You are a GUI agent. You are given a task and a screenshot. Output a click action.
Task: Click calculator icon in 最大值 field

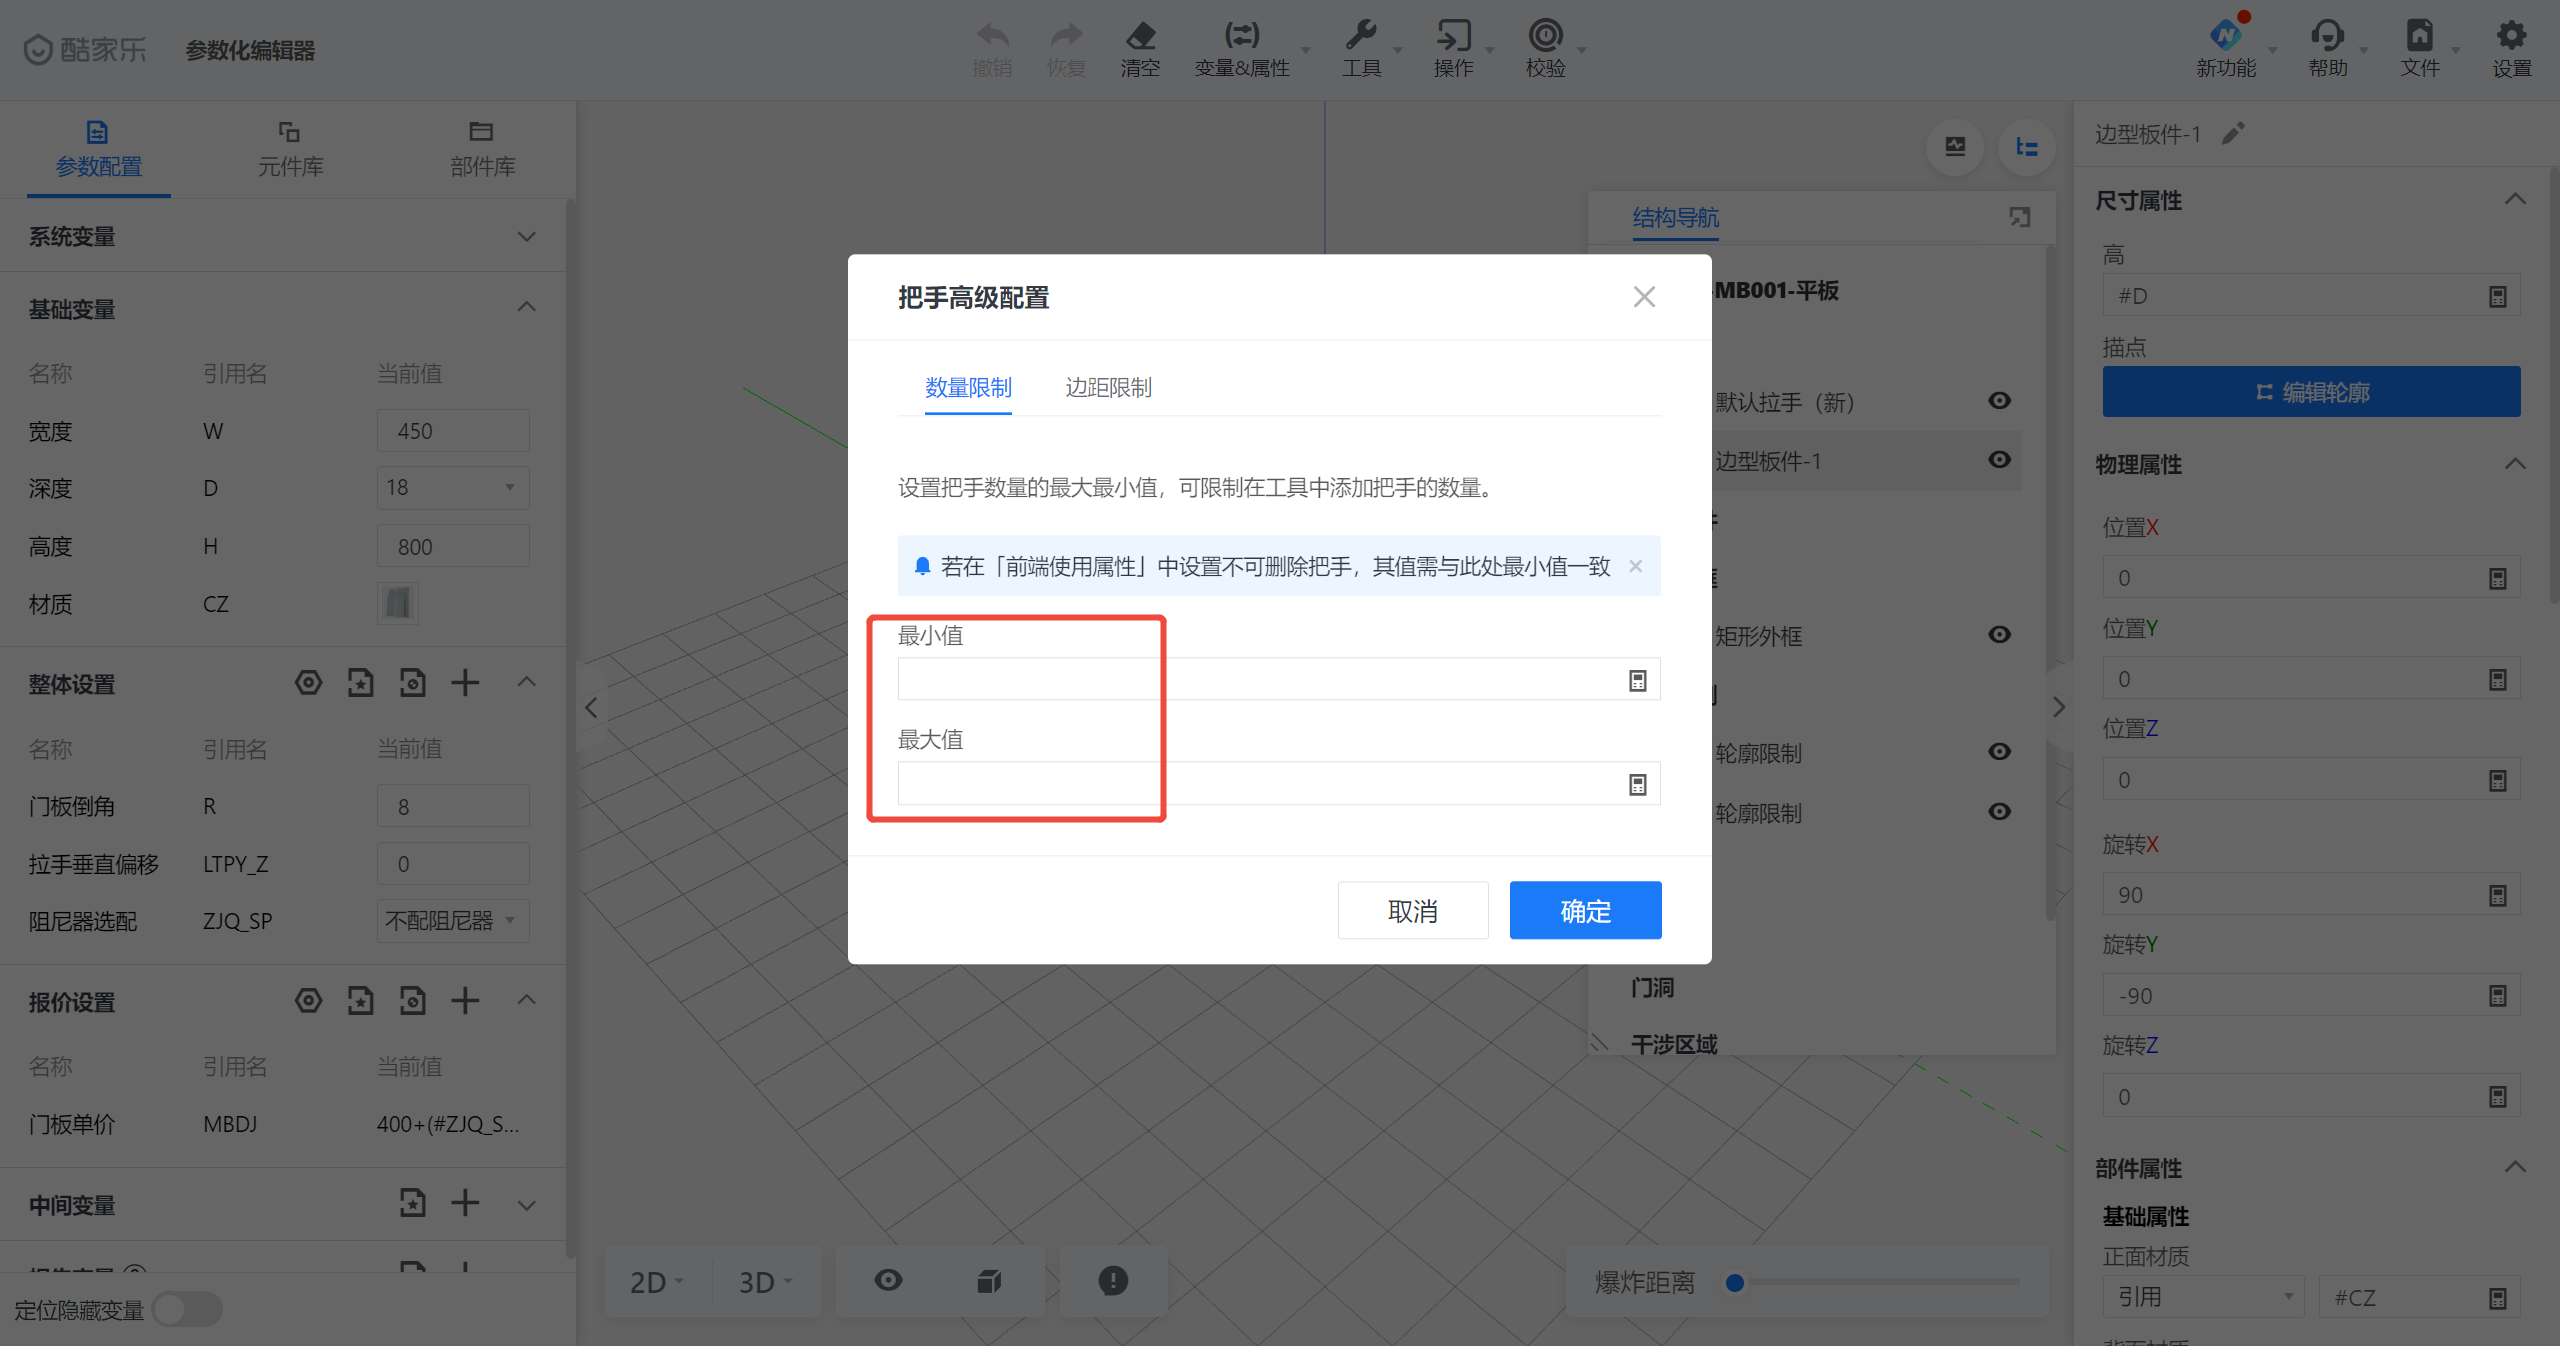[1637, 785]
